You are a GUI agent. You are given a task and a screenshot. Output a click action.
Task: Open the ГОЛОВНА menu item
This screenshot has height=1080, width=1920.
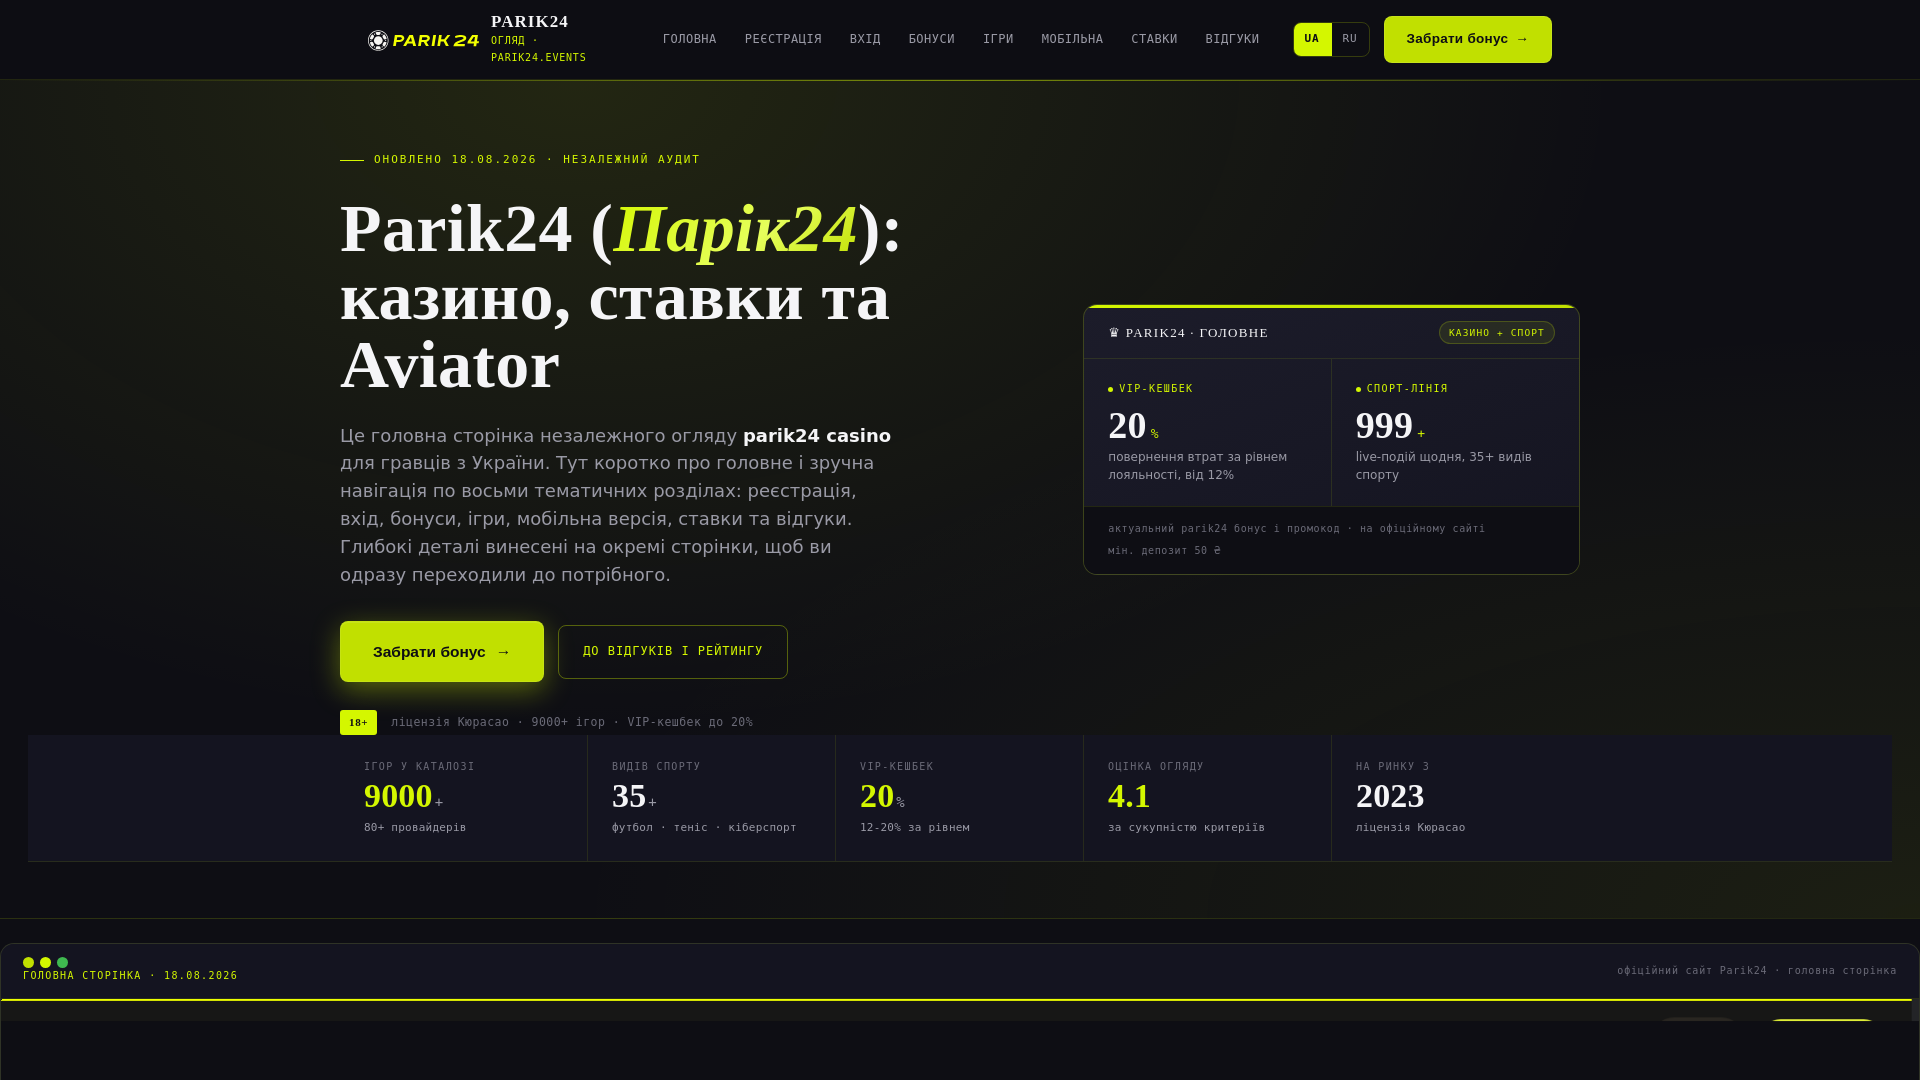click(x=689, y=39)
